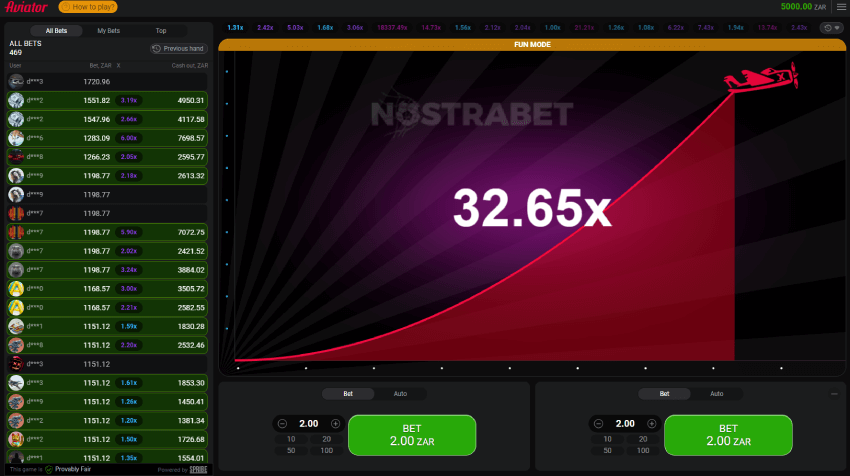The height and width of the screenshot is (476, 850).
Task: Click avatar of d***7 cashed out 7072.75
Action: (x=16, y=232)
